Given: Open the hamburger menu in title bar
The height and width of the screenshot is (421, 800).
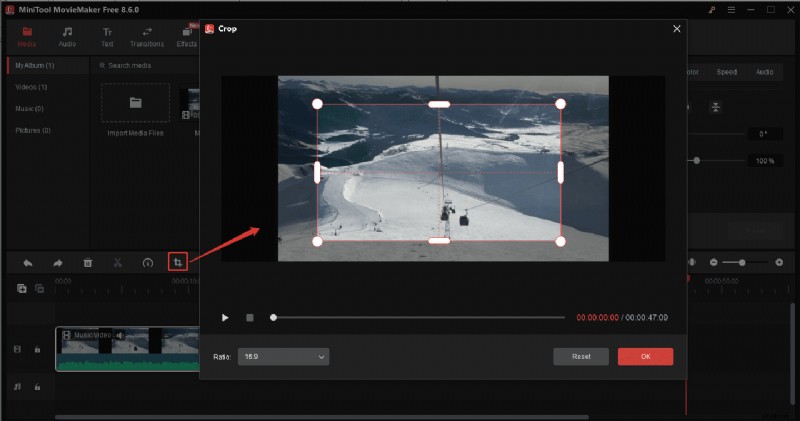Looking at the screenshot, I should coord(731,10).
